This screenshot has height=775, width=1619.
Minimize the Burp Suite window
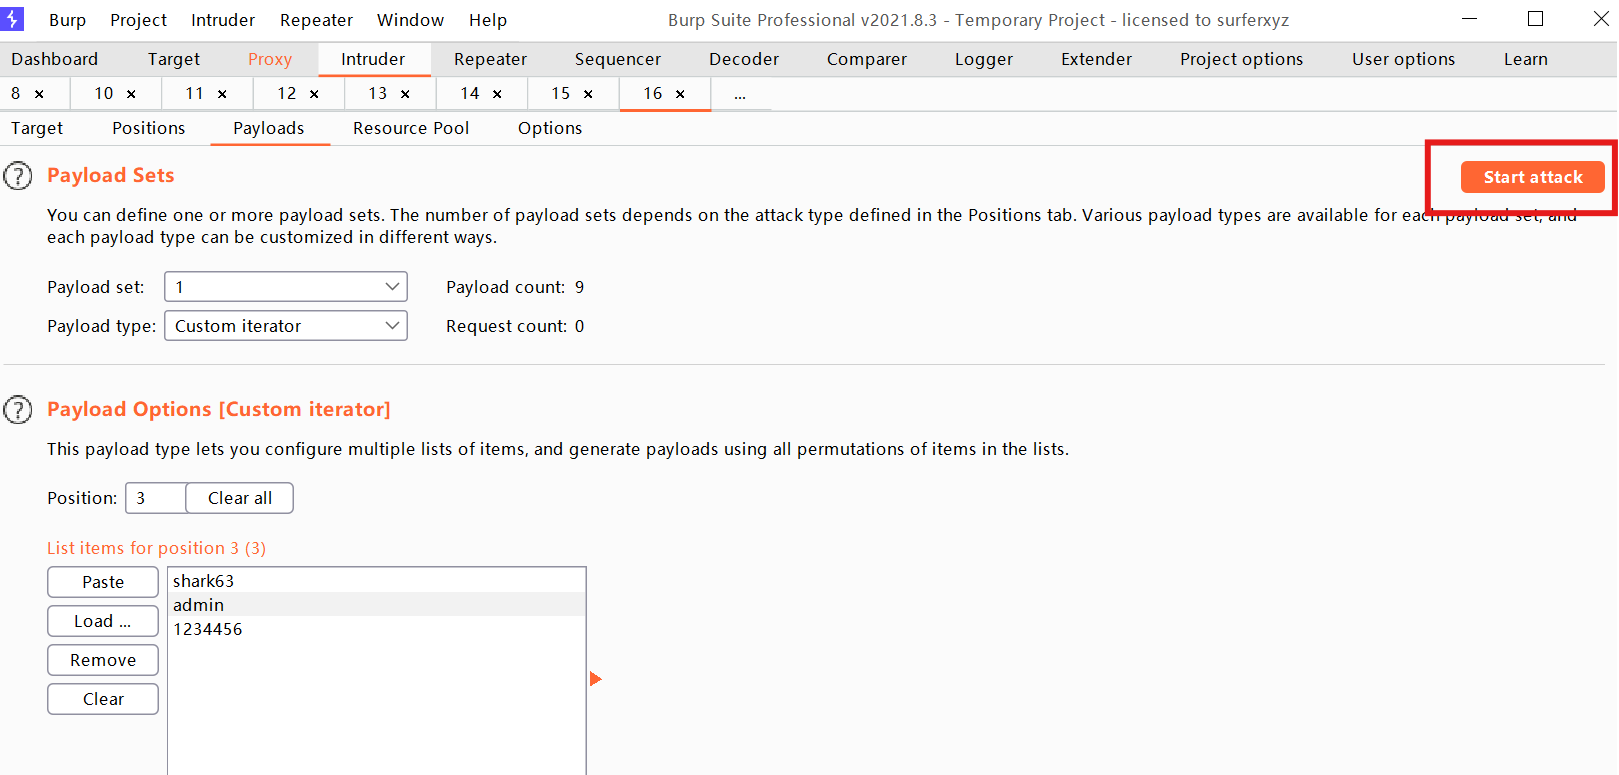[1469, 19]
